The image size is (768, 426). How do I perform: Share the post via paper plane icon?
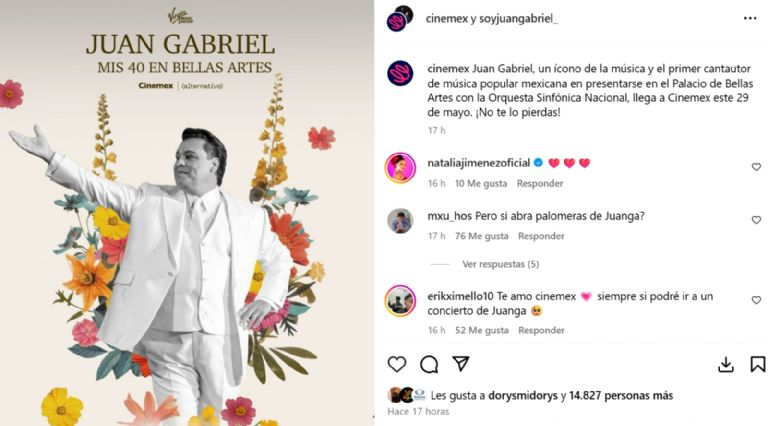click(x=461, y=364)
